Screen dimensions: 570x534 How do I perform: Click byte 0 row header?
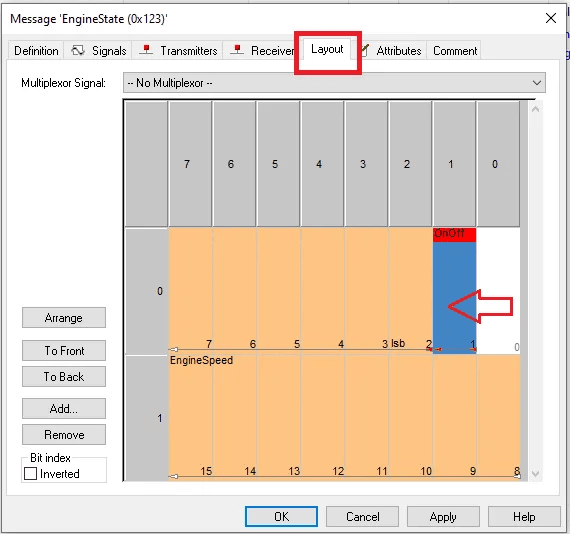coord(146,291)
